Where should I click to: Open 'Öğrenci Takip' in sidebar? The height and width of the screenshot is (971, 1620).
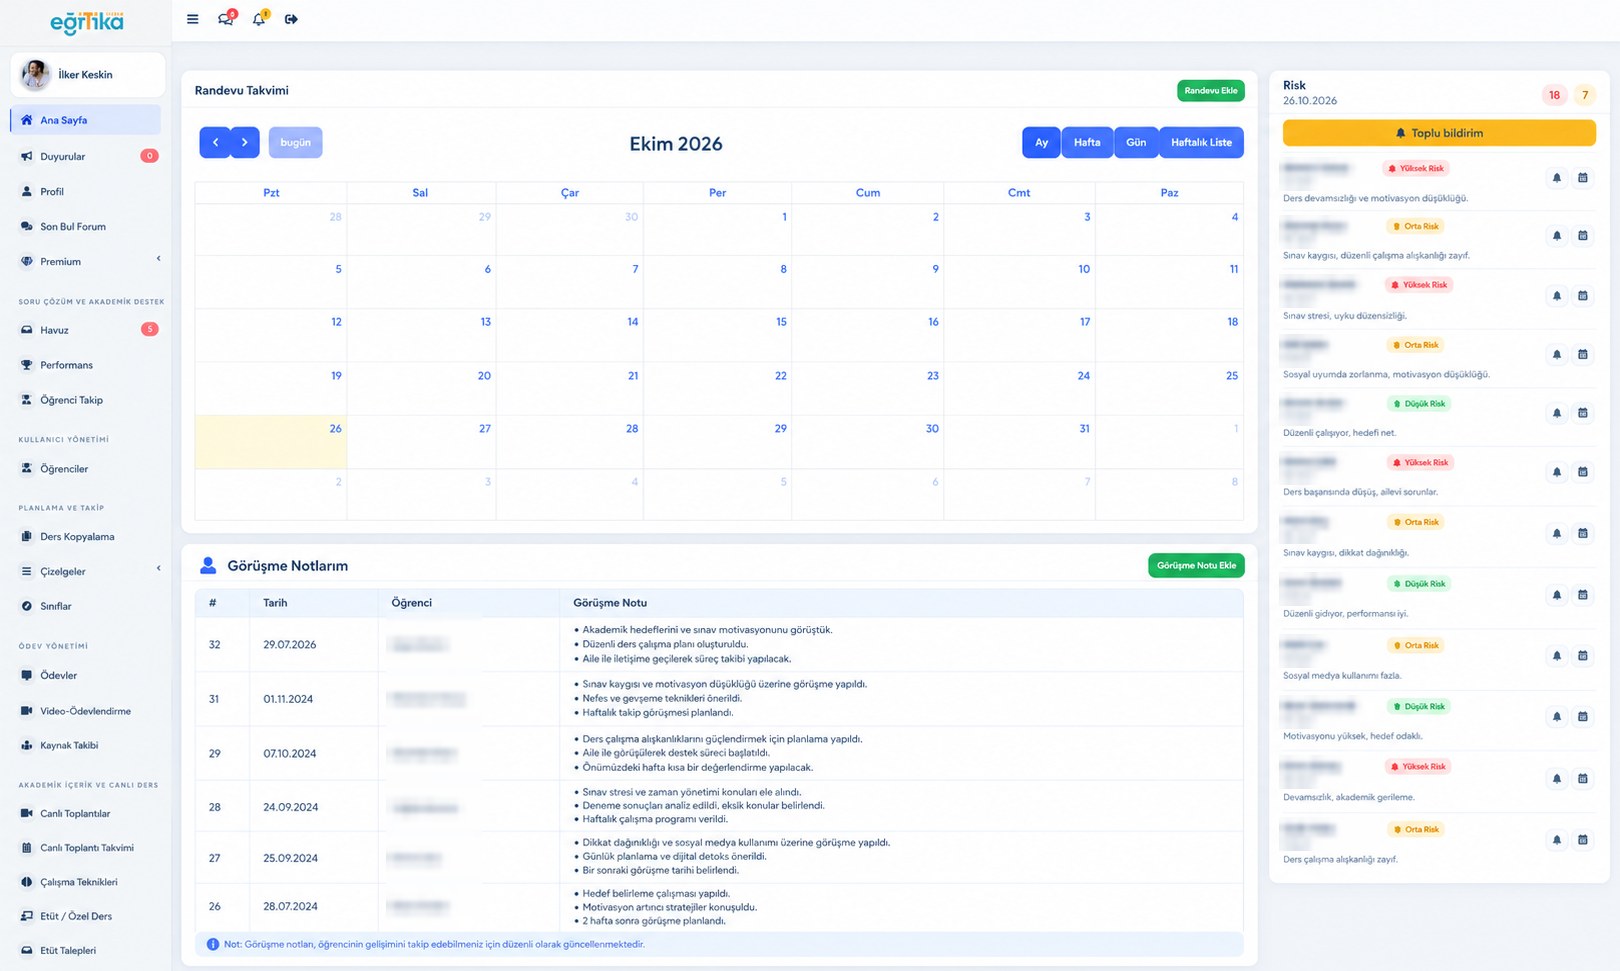click(88, 400)
